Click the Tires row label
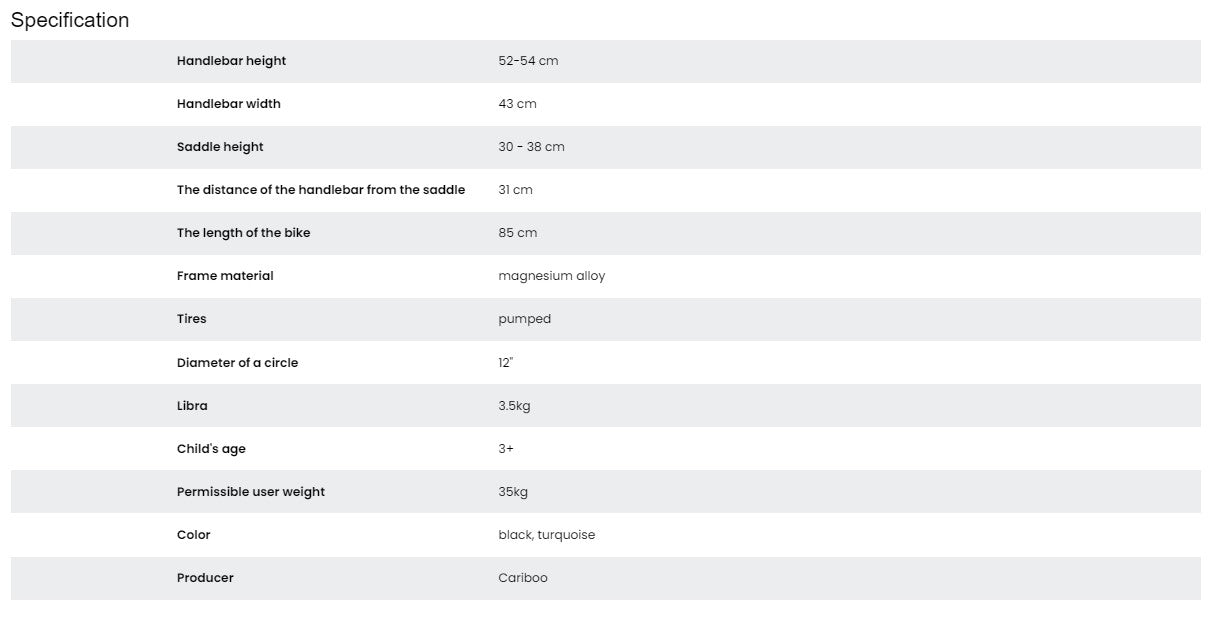1217x617 pixels. tap(192, 319)
